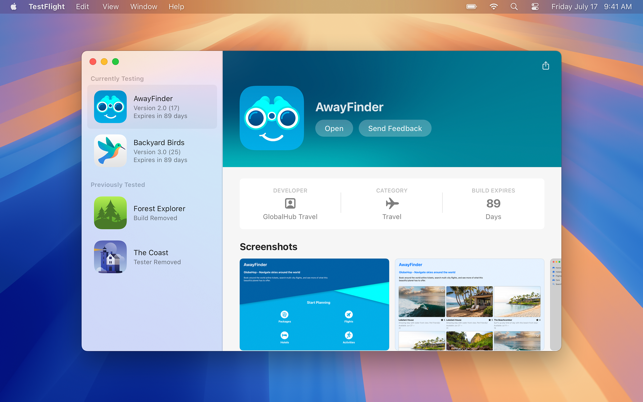Click the AwayFinder heading in header

tap(349, 107)
